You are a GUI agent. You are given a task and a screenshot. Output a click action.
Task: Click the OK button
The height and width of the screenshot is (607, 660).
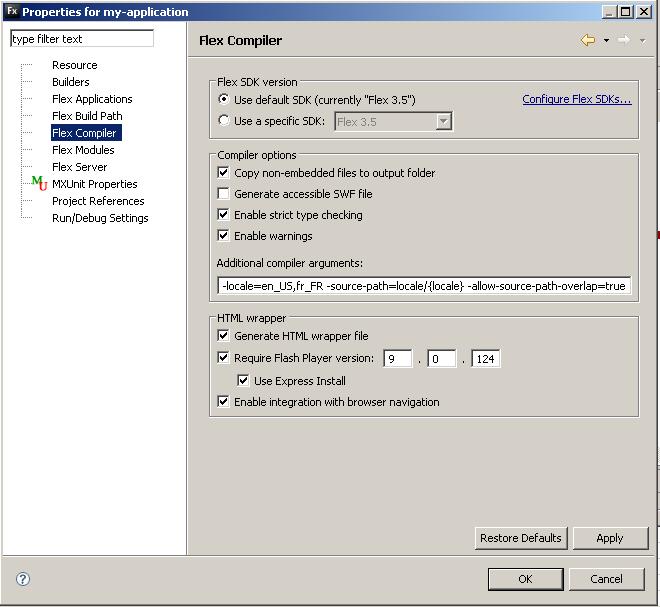pos(525,579)
